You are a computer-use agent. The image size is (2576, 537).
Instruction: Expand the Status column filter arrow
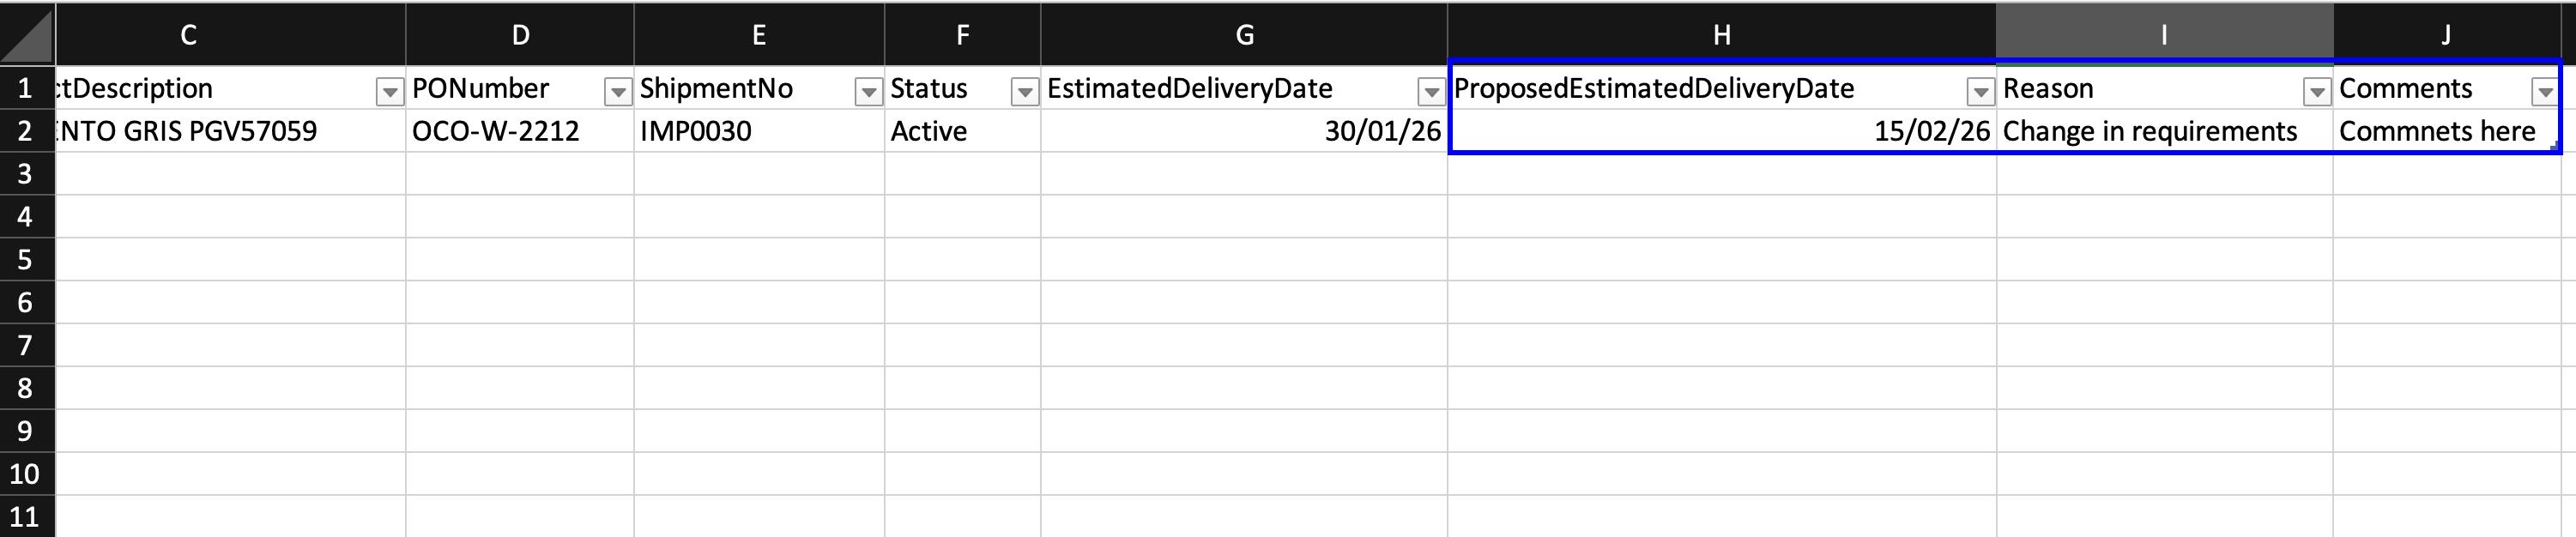point(1024,92)
